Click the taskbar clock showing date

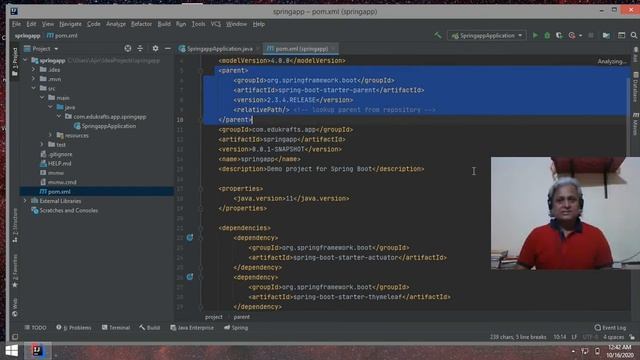point(619,351)
